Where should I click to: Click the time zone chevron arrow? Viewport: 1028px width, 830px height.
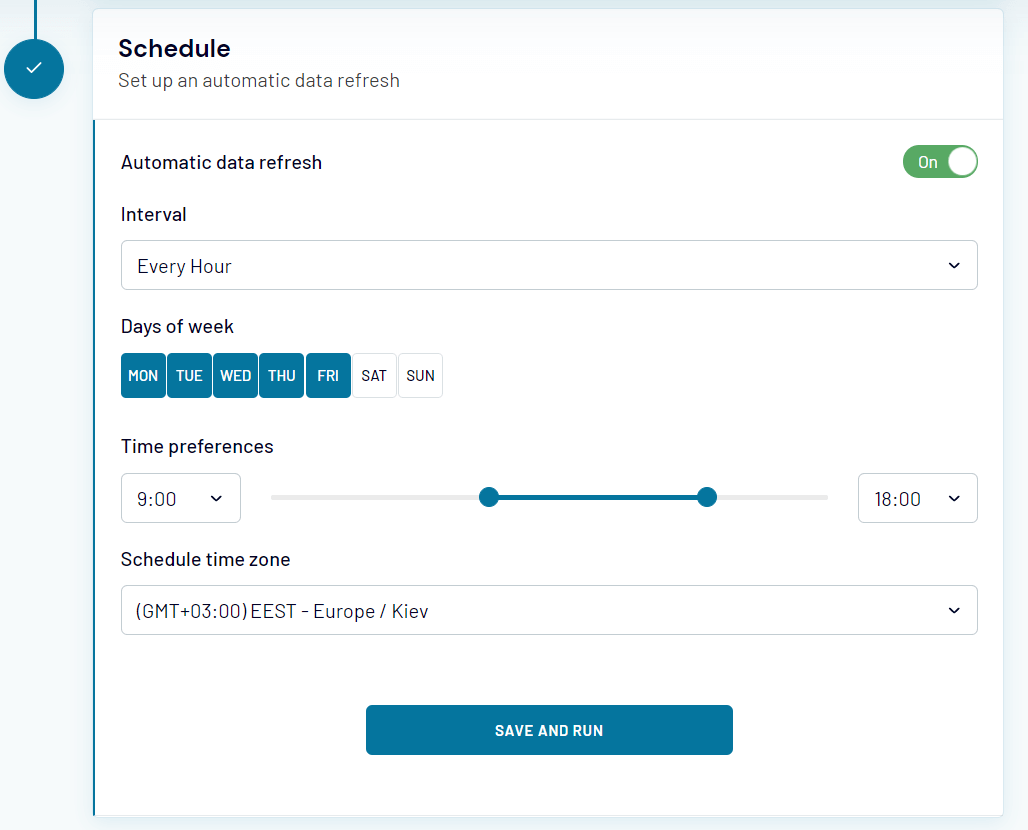coord(954,610)
